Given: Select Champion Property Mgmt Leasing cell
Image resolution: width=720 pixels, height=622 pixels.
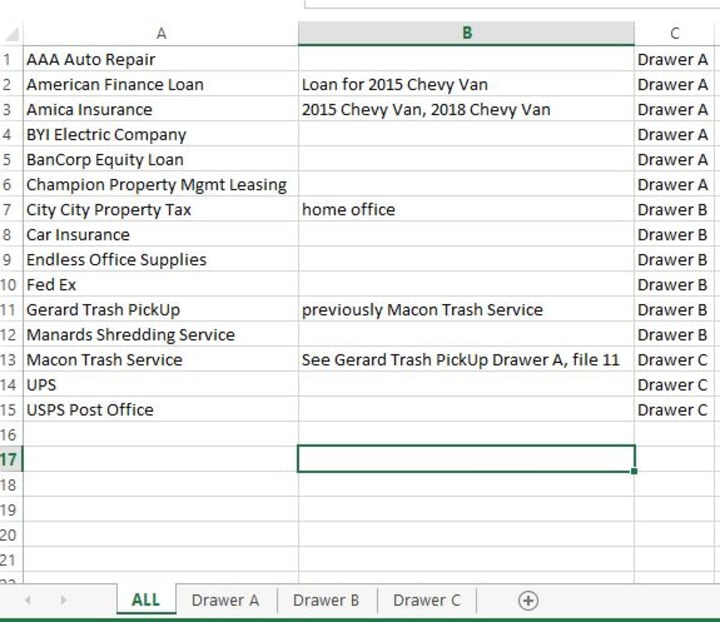Looking at the screenshot, I should 161,185.
